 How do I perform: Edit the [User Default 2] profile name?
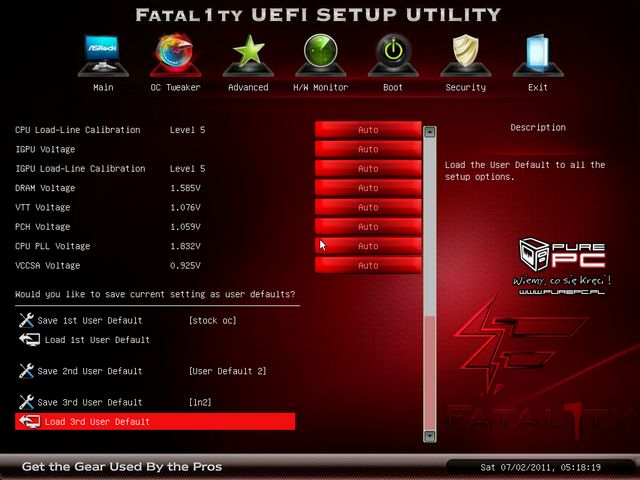tap(227, 371)
